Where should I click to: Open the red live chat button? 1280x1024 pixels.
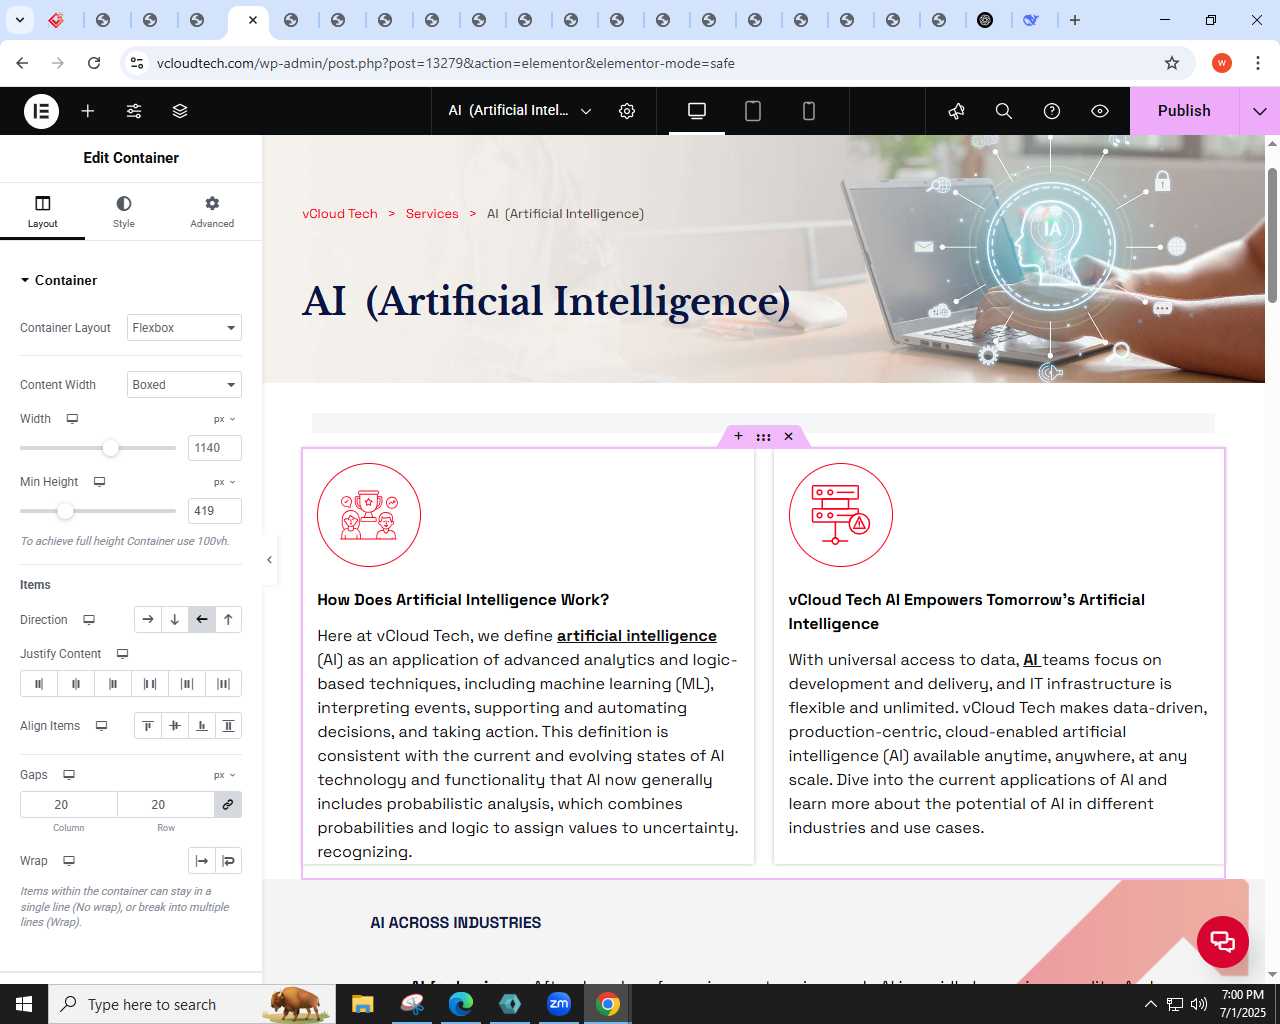tap(1222, 941)
